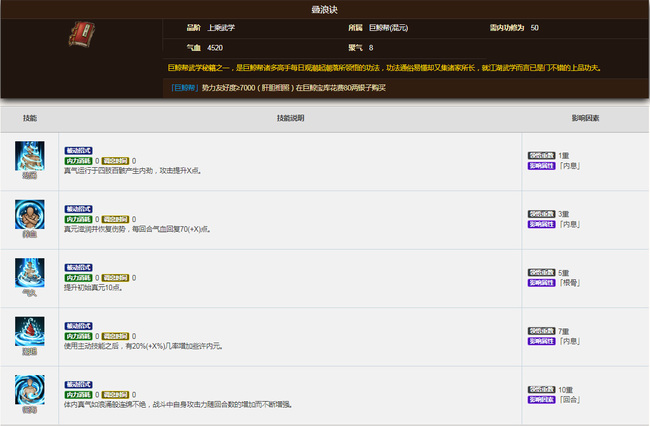Click 被动招式 tag on the 攻击提升 skill
The width and height of the screenshot is (650, 426).
[x=78, y=151]
